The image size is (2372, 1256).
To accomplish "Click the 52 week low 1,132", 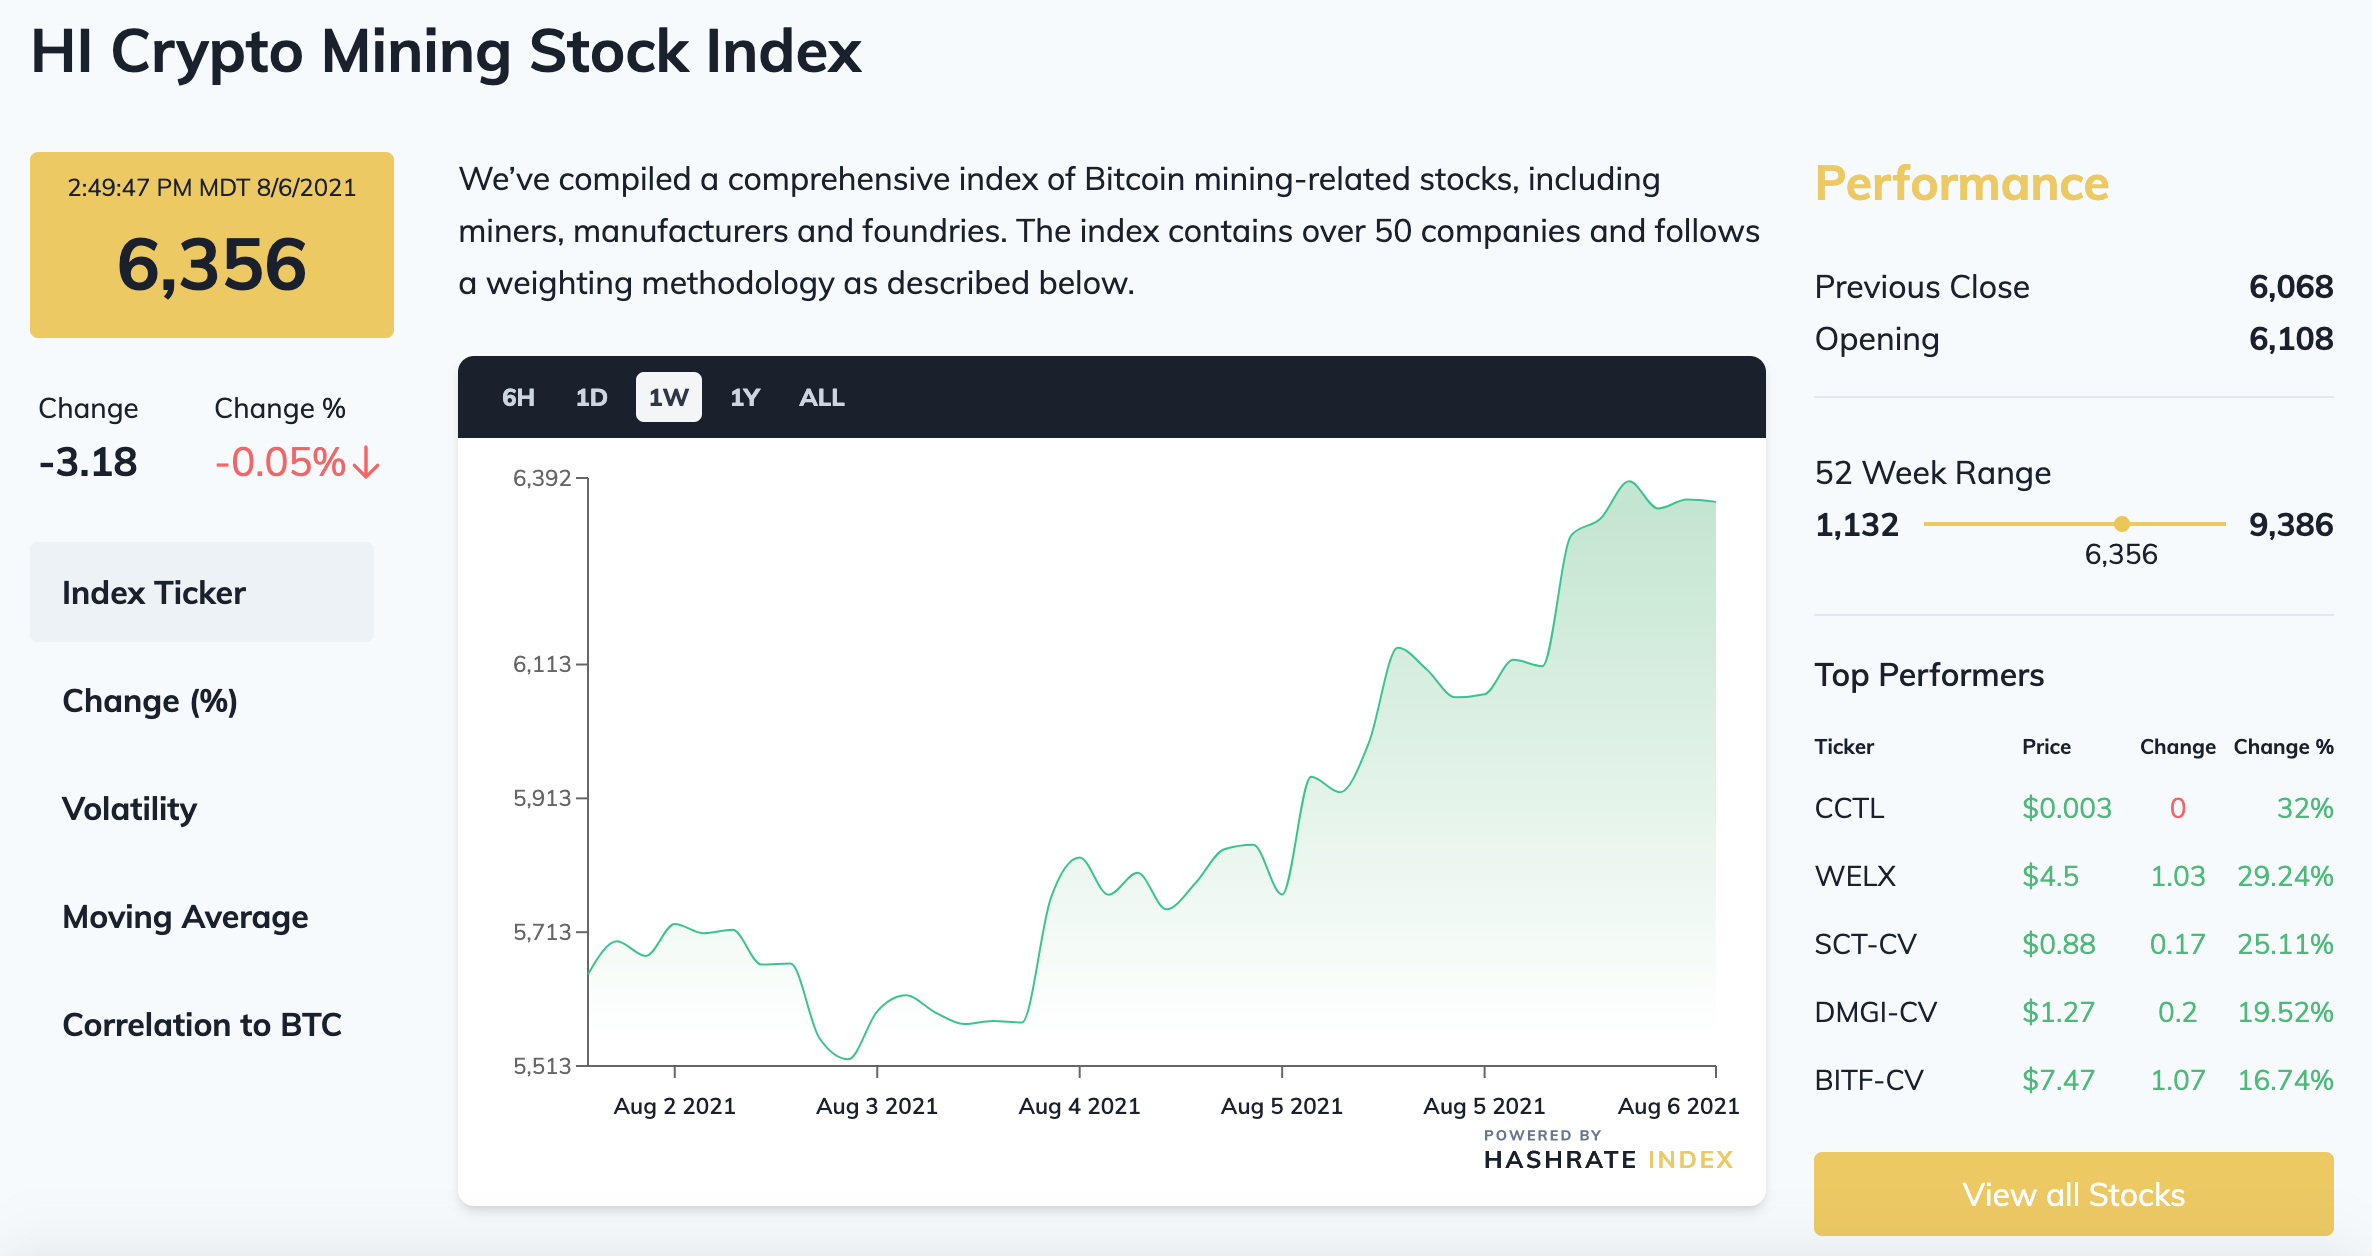I will point(1856,524).
